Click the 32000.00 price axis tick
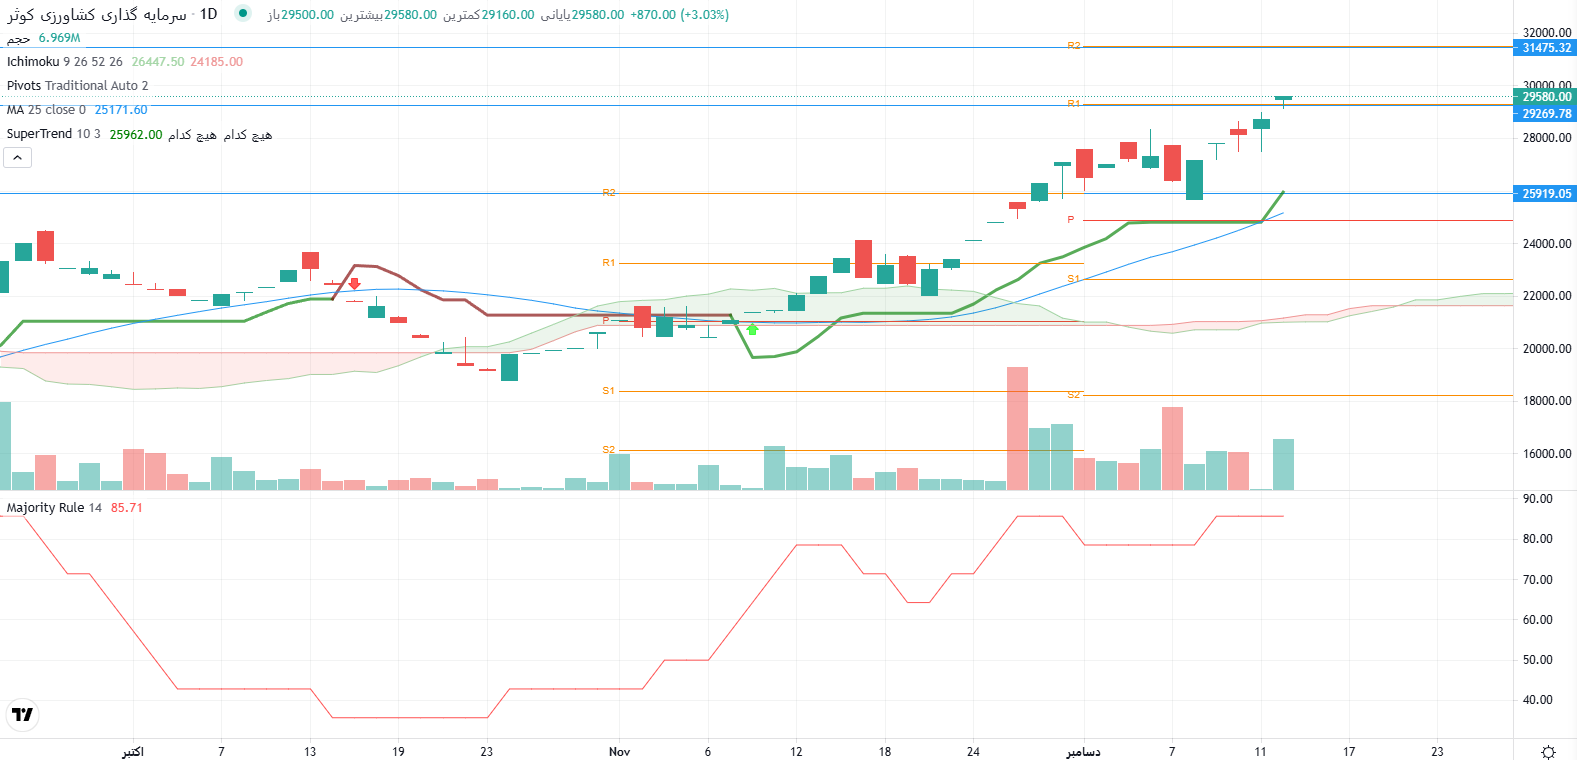The height and width of the screenshot is (760, 1577). (1547, 33)
